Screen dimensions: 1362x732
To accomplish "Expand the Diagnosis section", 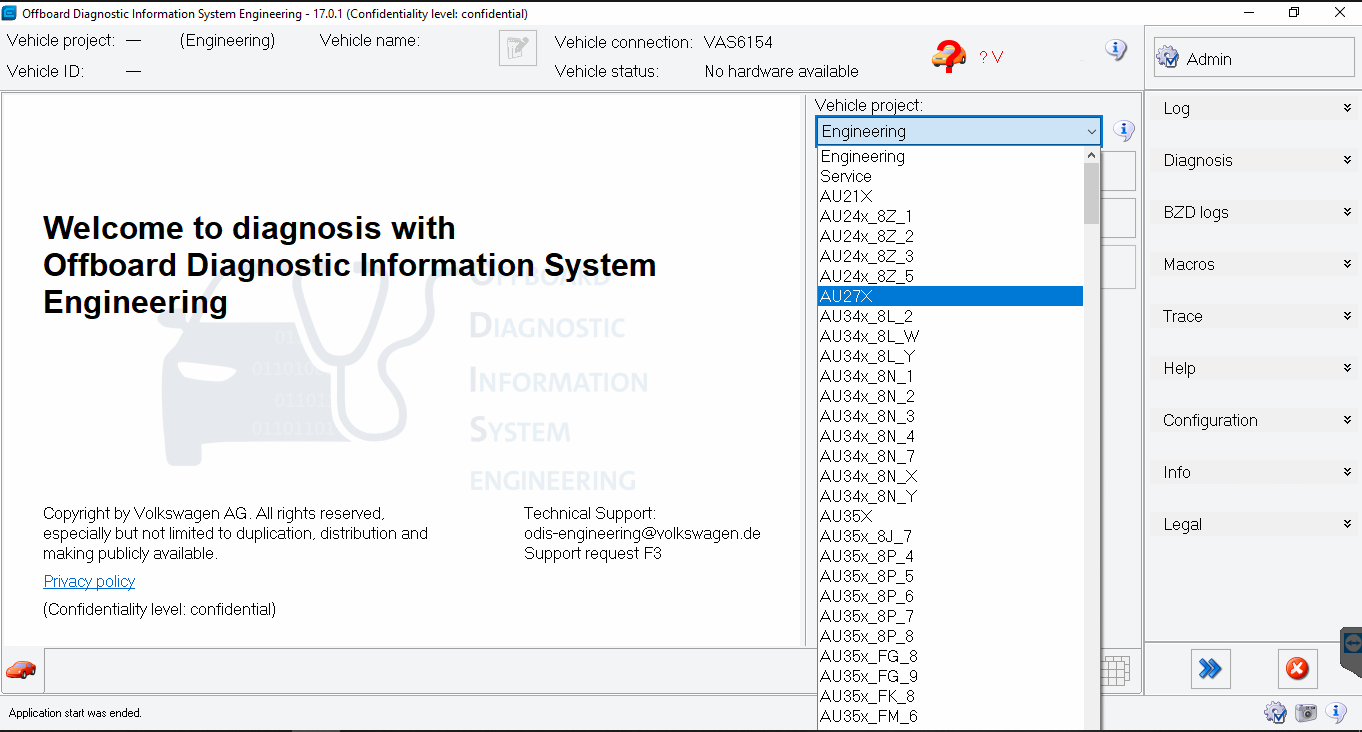I will click(1255, 160).
